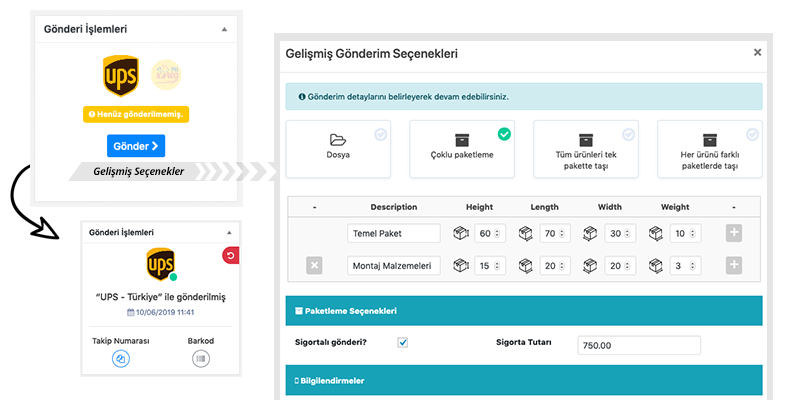Click weight box icon in Montaj Malzemeleri row
This screenshot has height=400, width=800.
click(656, 265)
